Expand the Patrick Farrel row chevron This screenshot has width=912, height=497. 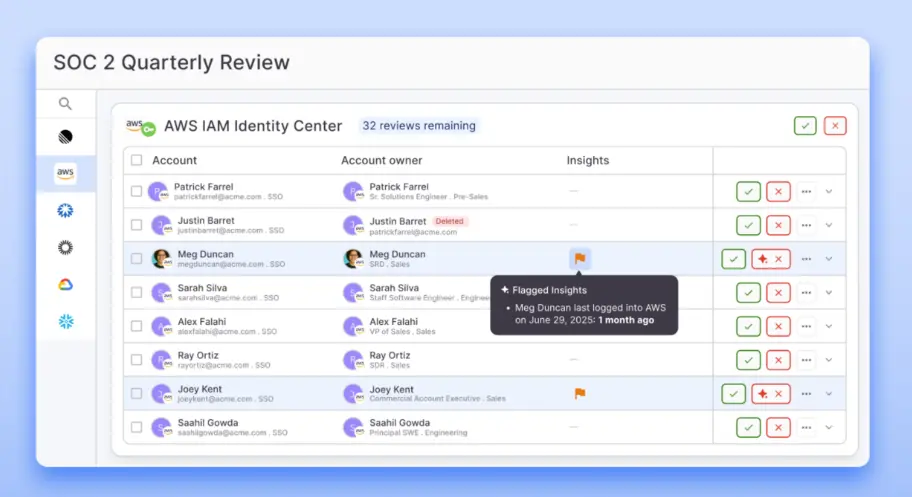click(828, 191)
